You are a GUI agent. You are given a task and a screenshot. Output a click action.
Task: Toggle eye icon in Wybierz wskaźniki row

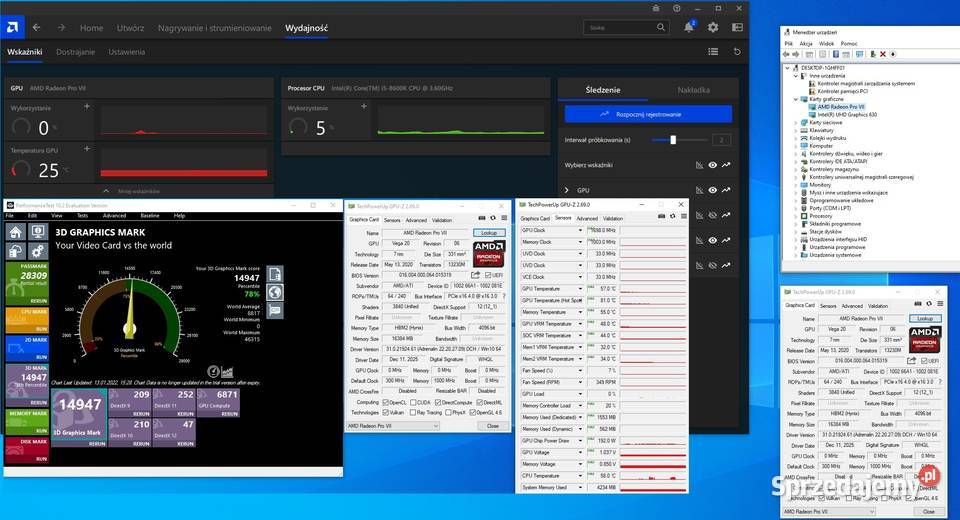tap(713, 165)
